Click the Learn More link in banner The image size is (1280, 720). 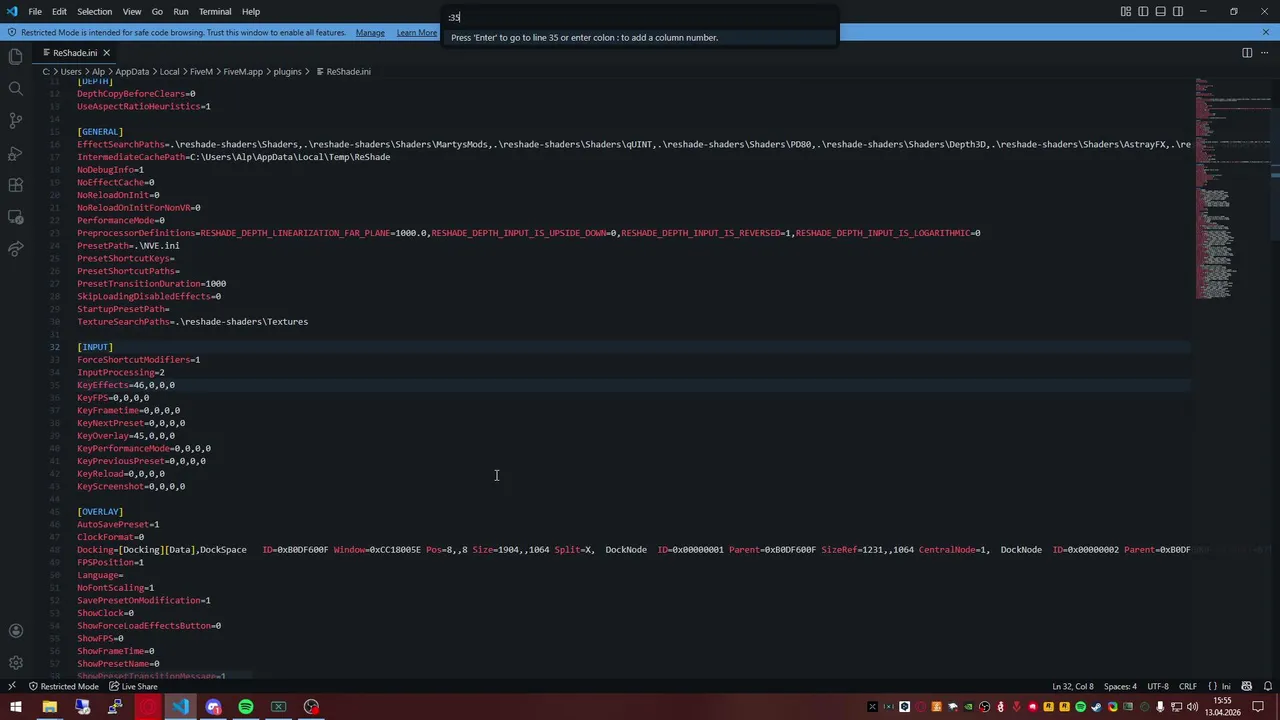point(416,33)
